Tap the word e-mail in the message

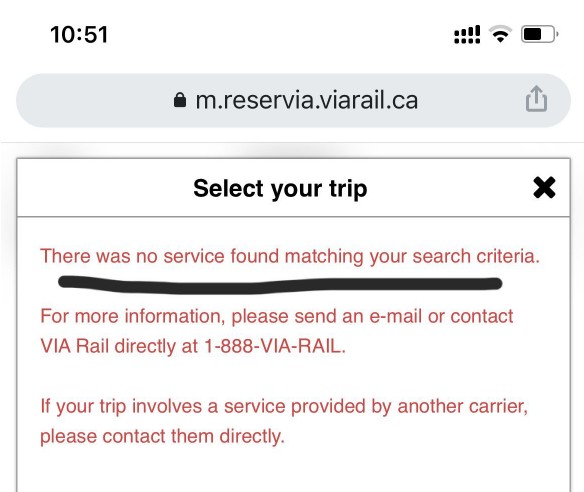tap(396, 317)
